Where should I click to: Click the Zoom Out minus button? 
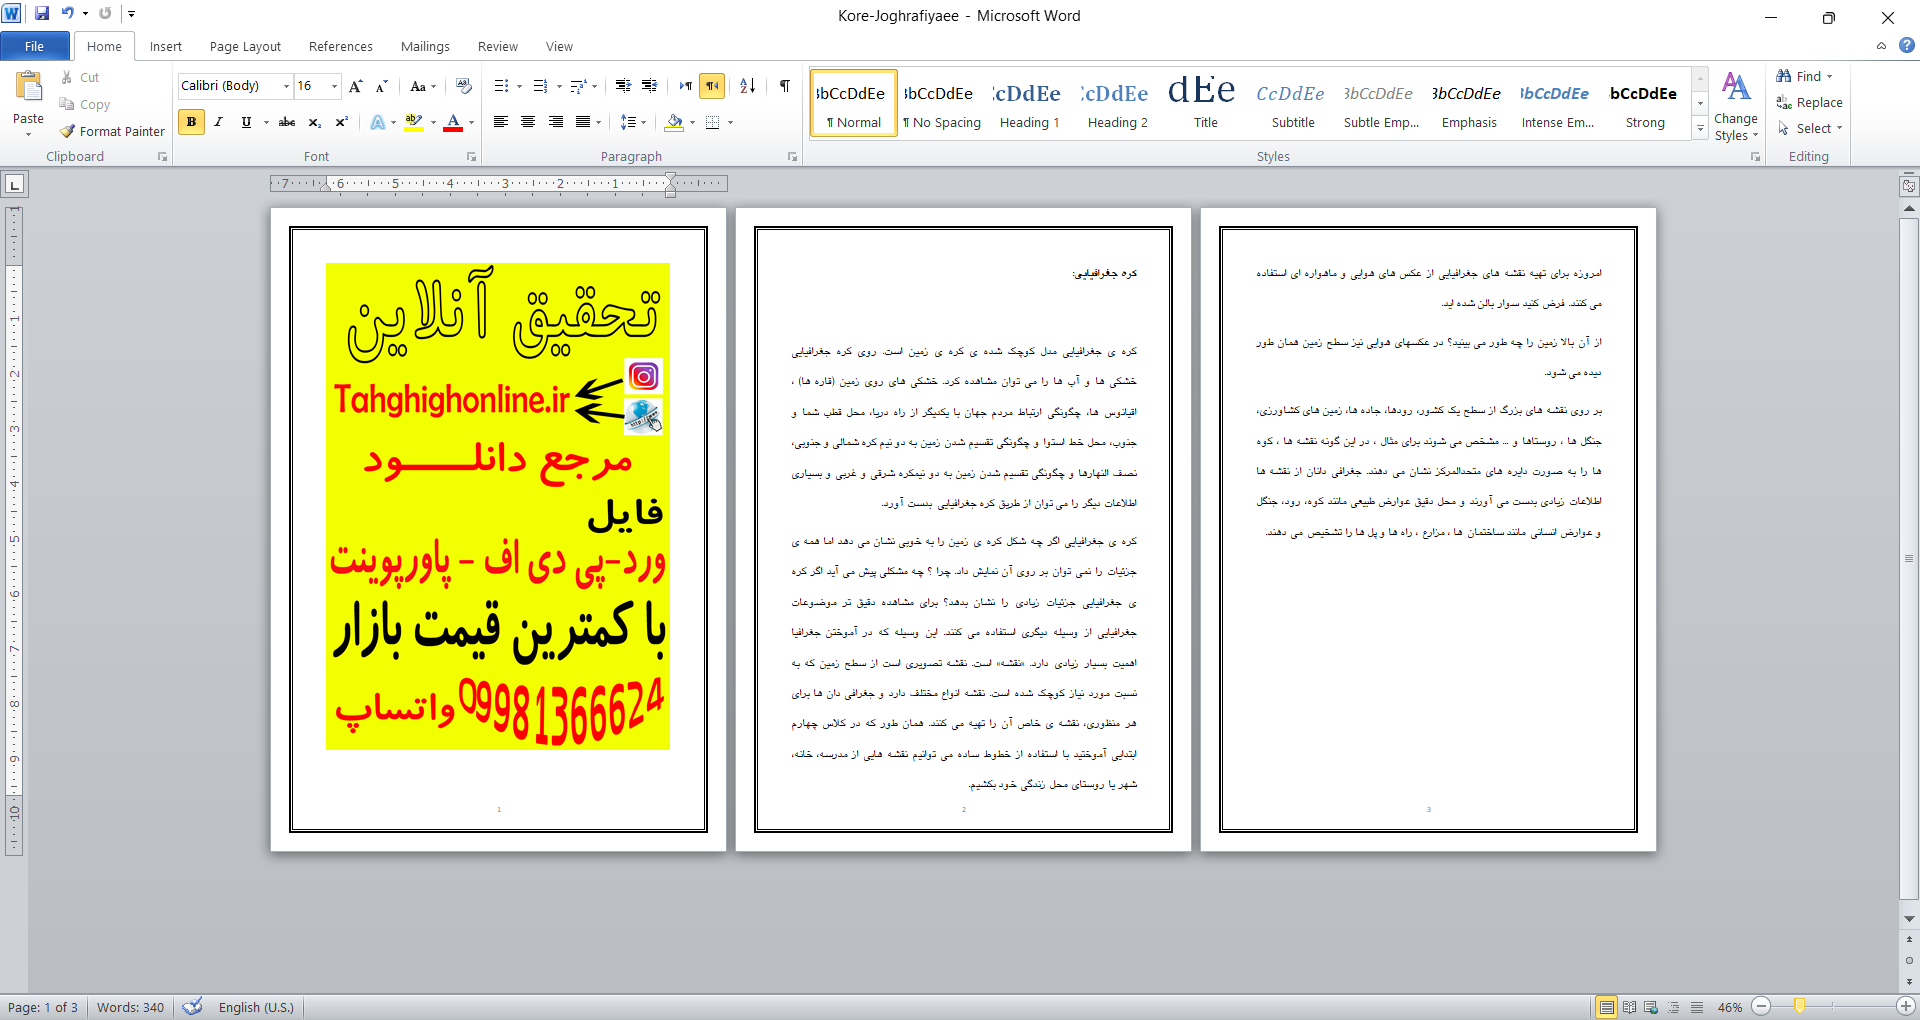click(x=1761, y=1007)
